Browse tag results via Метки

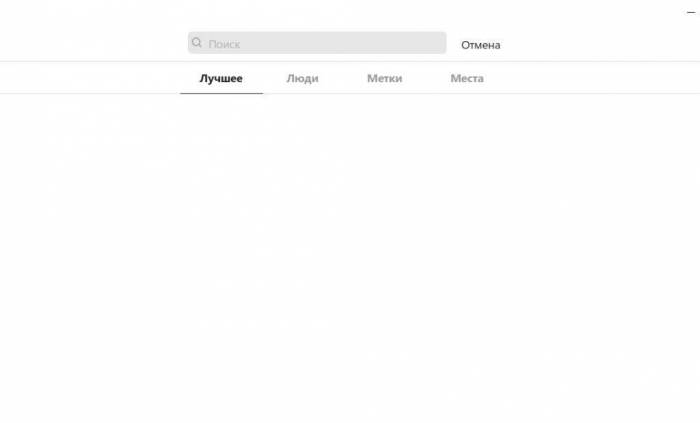pos(384,79)
